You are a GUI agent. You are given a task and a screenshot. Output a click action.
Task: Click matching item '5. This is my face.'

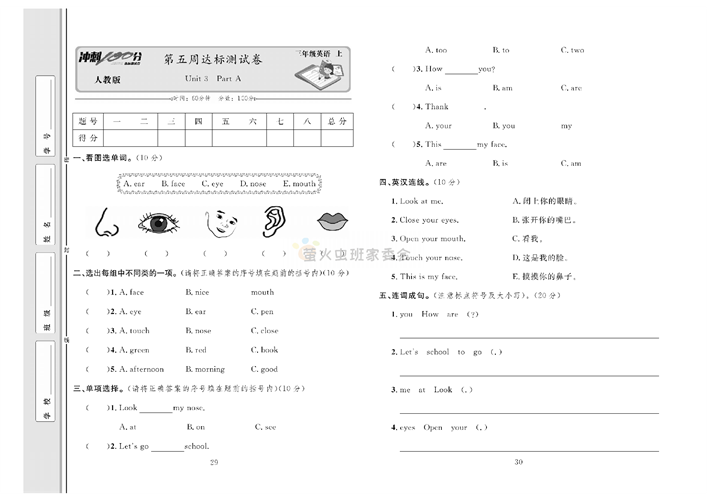coord(424,276)
